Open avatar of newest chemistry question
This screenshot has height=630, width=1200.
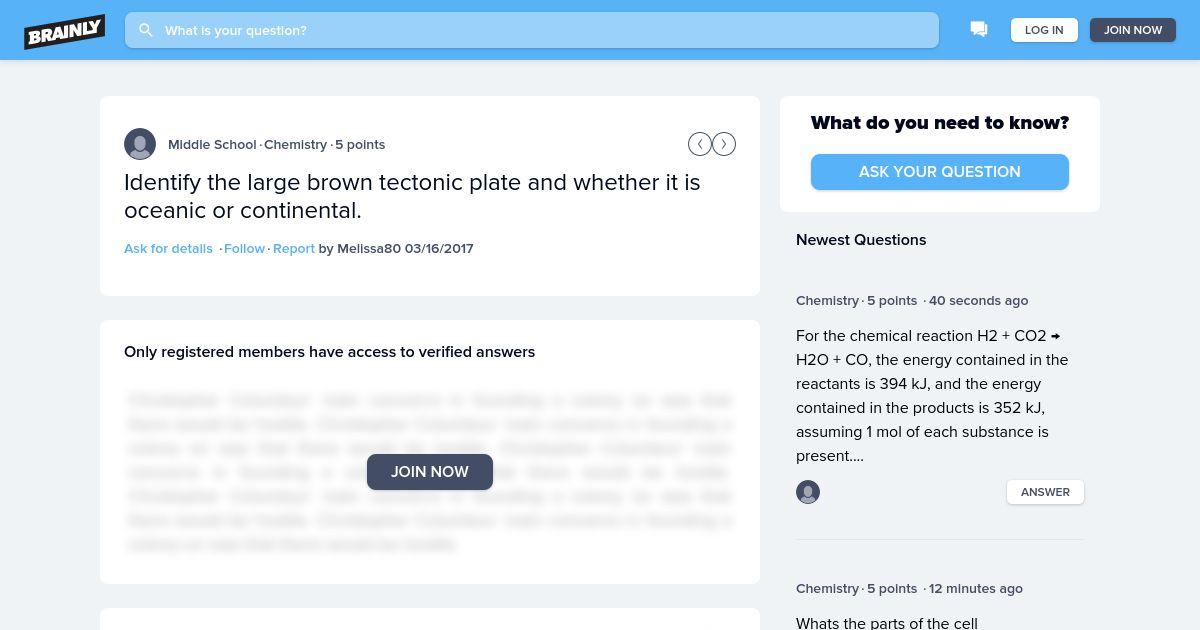(808, 492)
